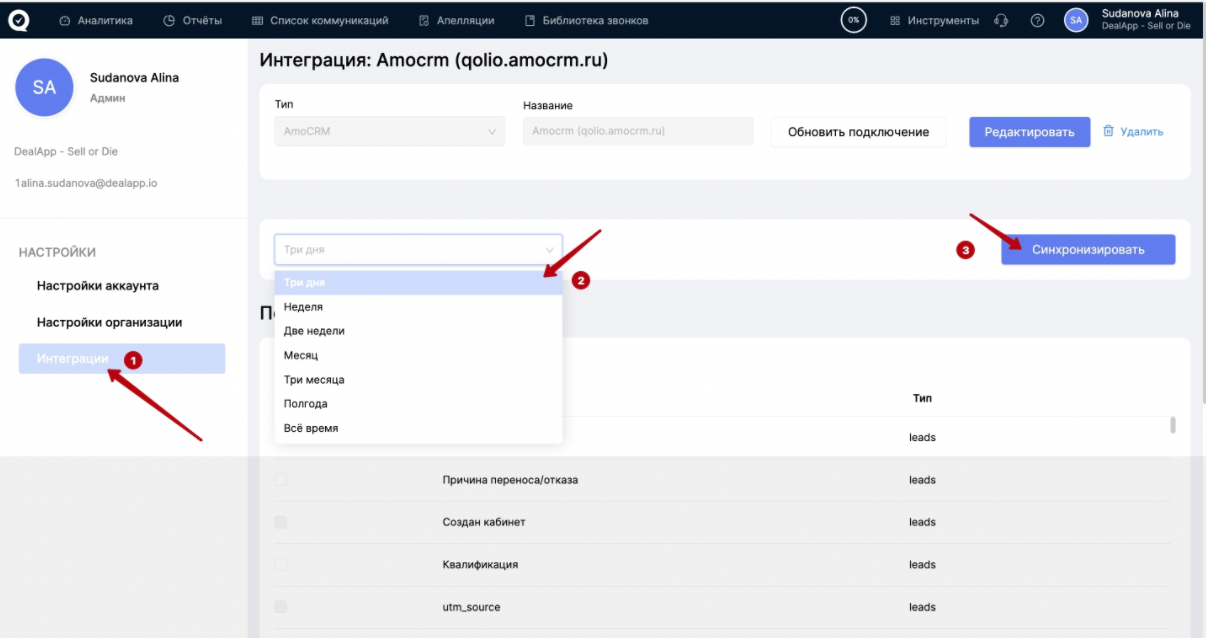1206x638 pixels.
Task: Tick the checkbox for Причина переноса/отказа
Action: (x=280, y=480)
